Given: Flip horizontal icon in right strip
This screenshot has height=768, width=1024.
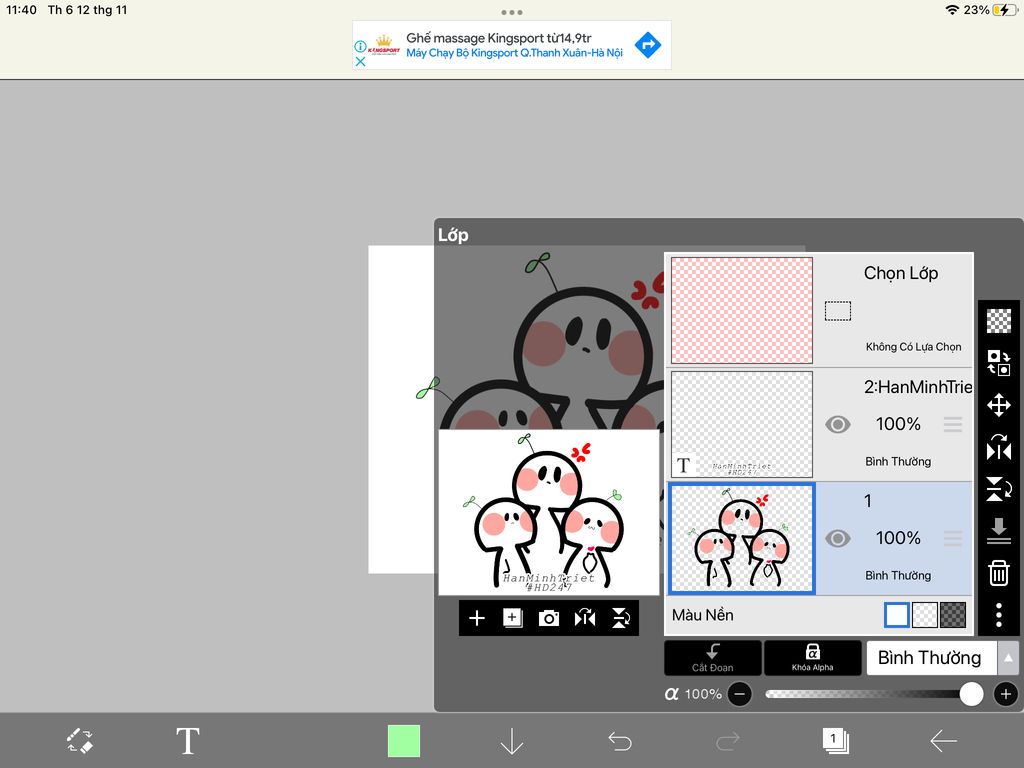Looking at the screenshot, I should [999, 448].
